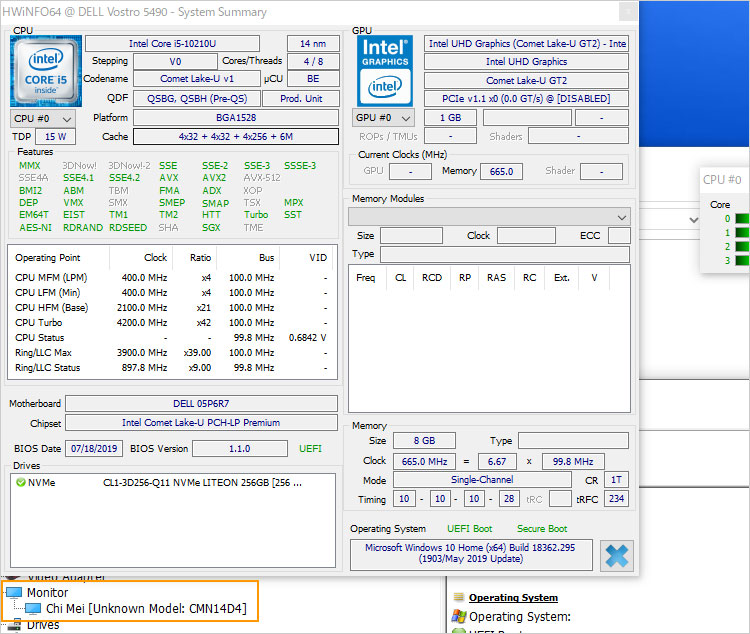Click the Secure Boot label
This screenshot has height=634, width=750.
pos(542,529)
